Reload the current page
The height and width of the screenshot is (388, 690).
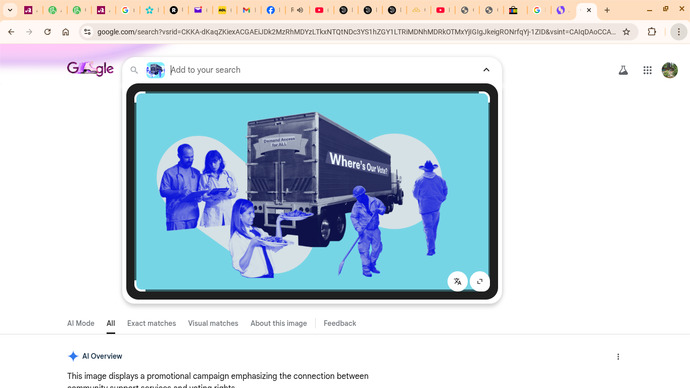tap(48, 32)
